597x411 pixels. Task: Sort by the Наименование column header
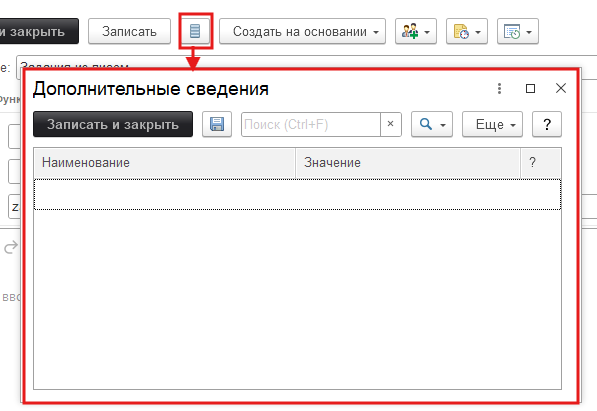tap(164, 163)
